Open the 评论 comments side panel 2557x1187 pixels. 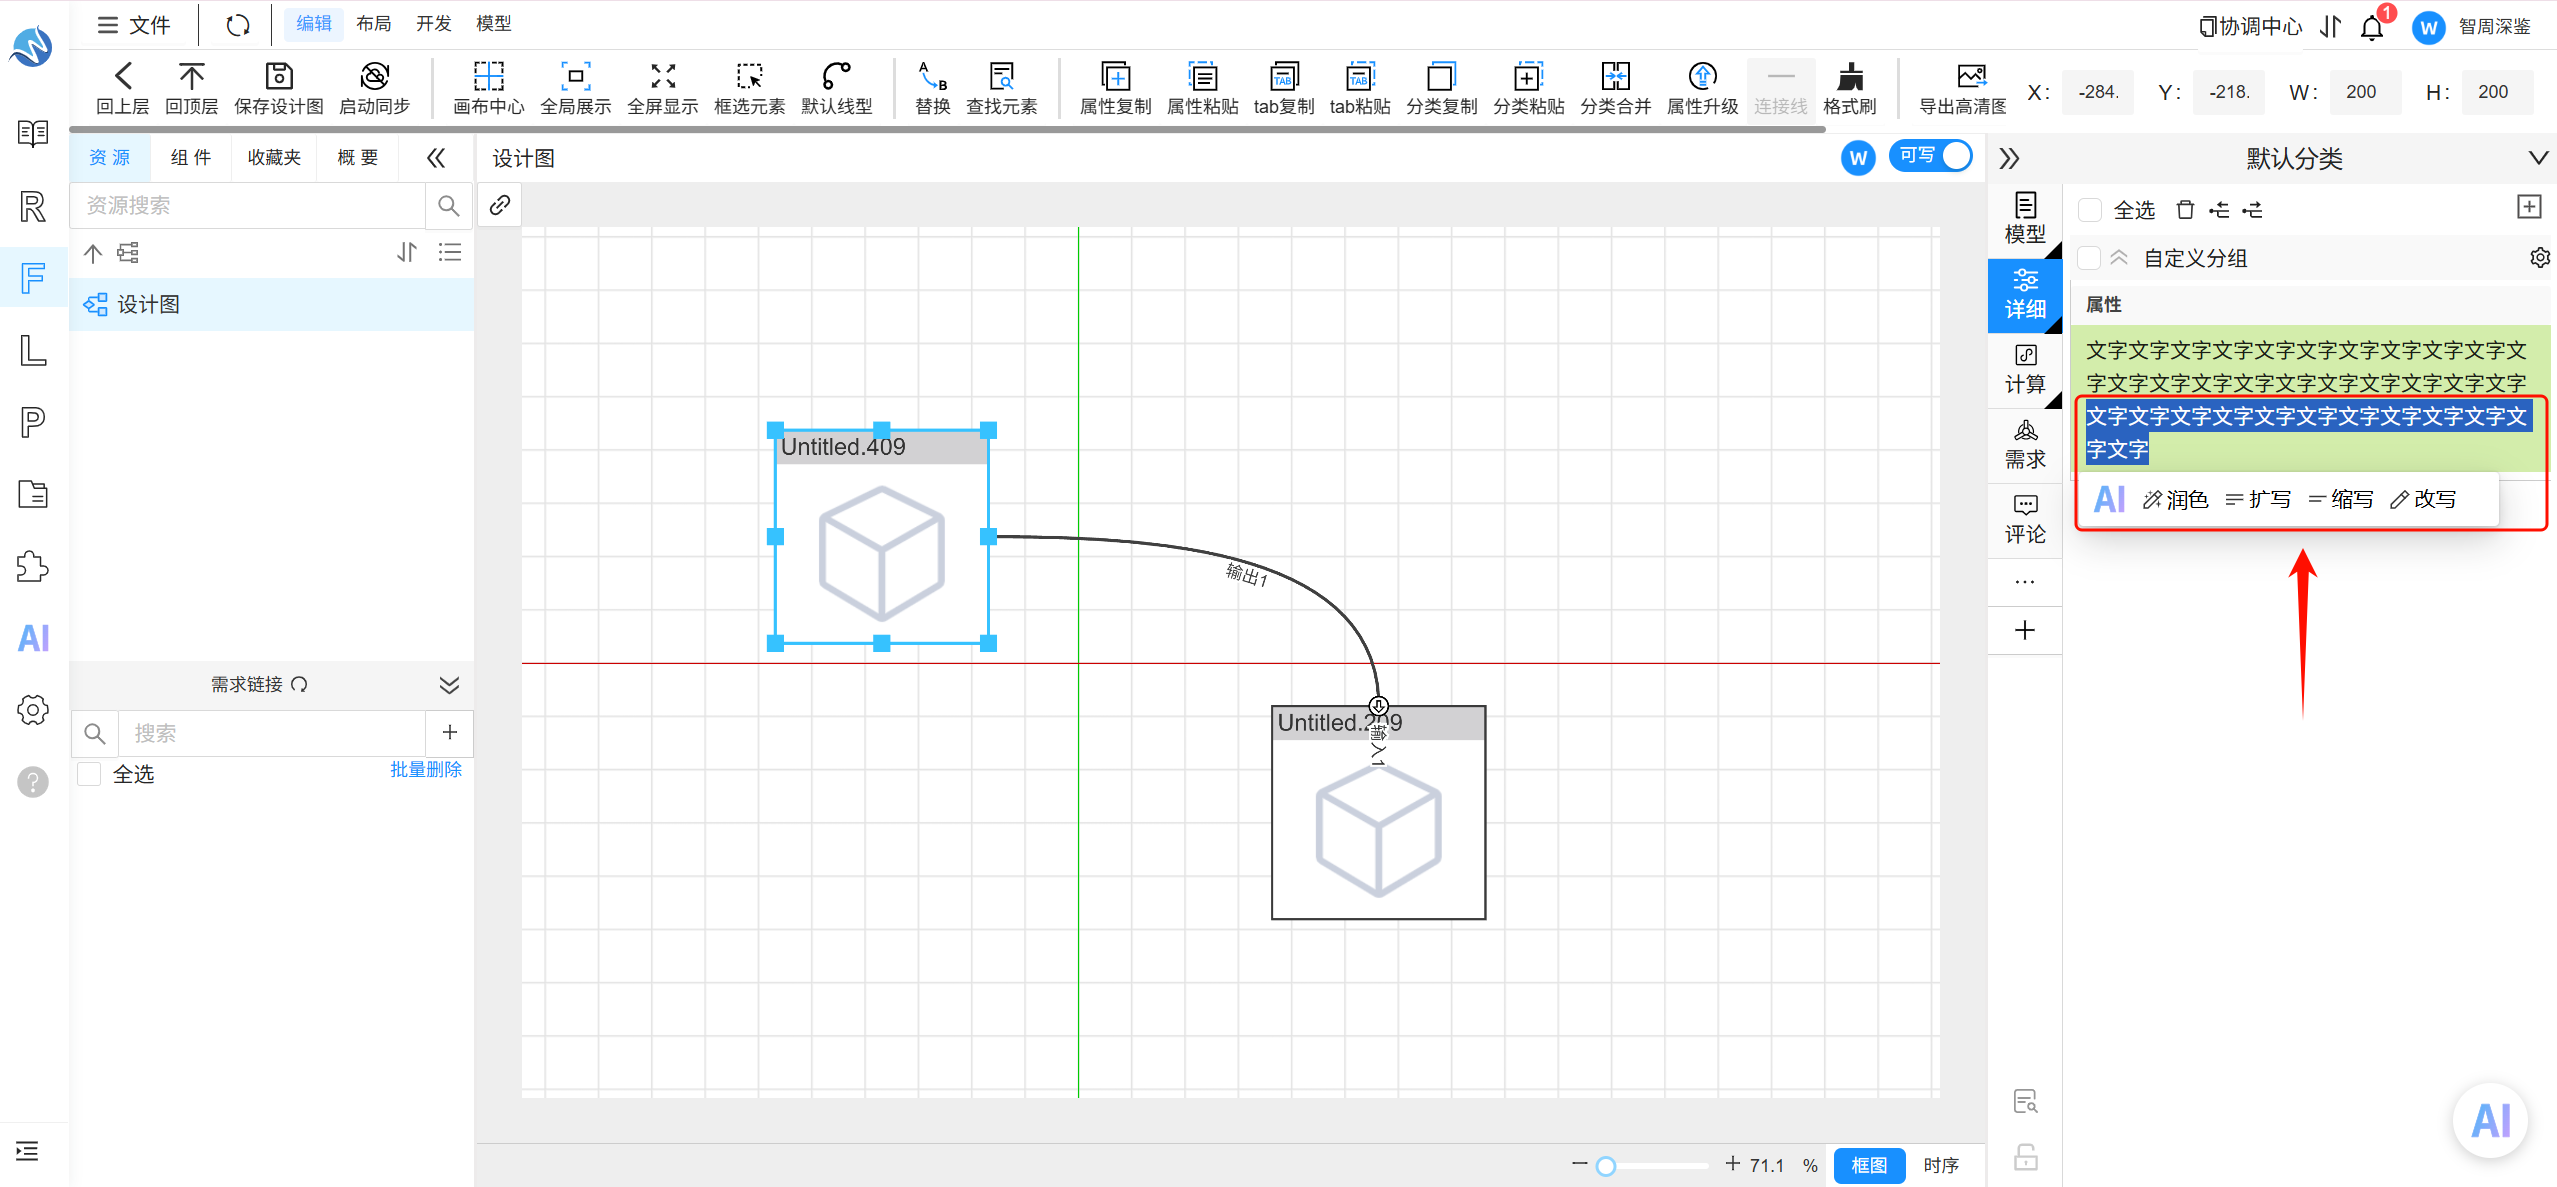point(2025,520)
